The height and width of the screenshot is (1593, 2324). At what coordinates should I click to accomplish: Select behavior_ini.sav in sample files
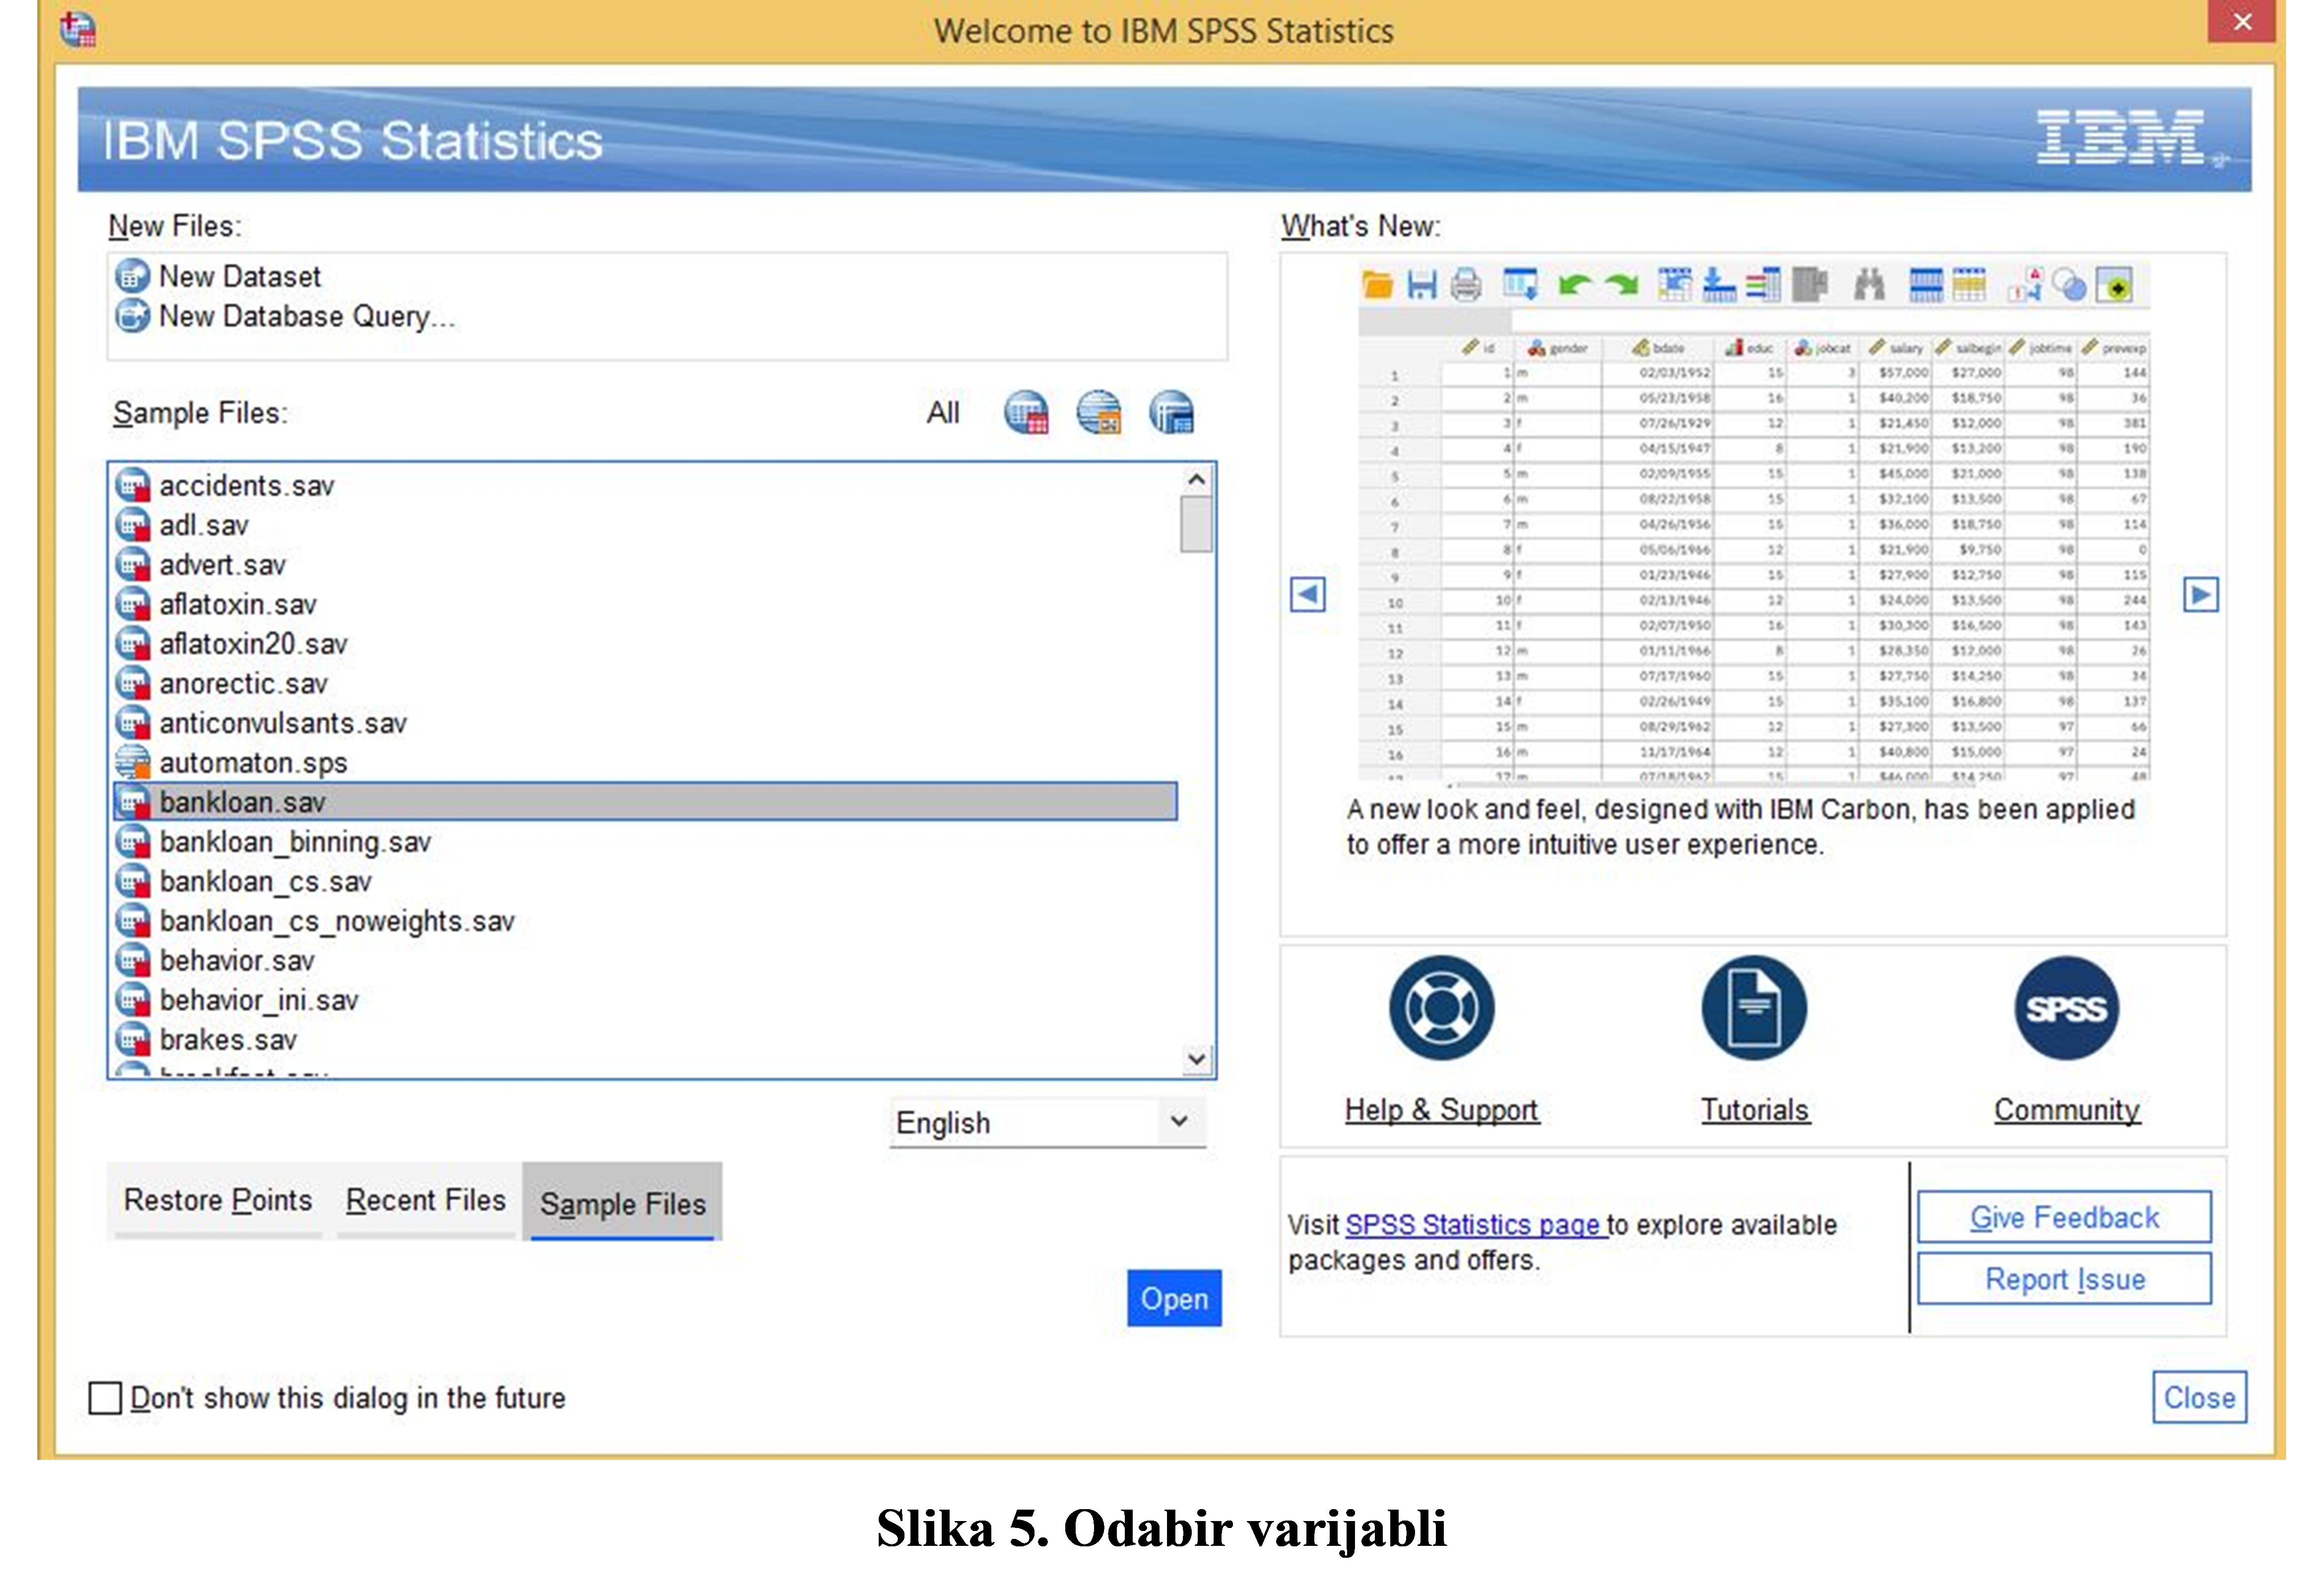(645, 999)
